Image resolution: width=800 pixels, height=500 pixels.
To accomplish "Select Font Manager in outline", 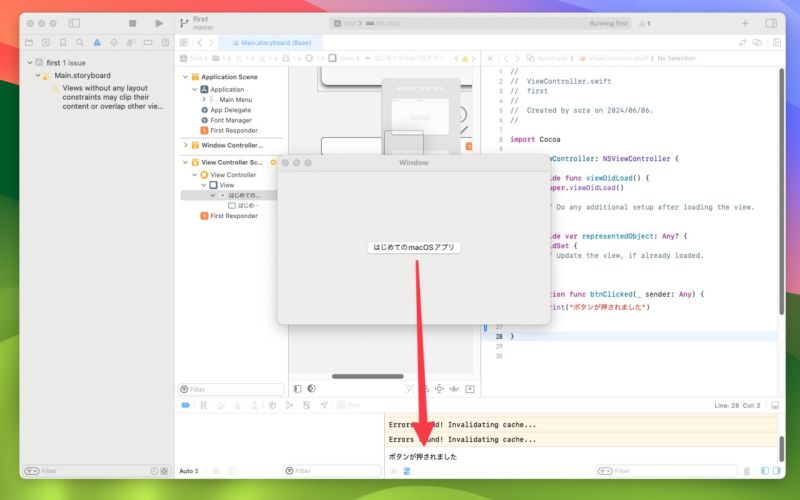I will tap(231, 120).
